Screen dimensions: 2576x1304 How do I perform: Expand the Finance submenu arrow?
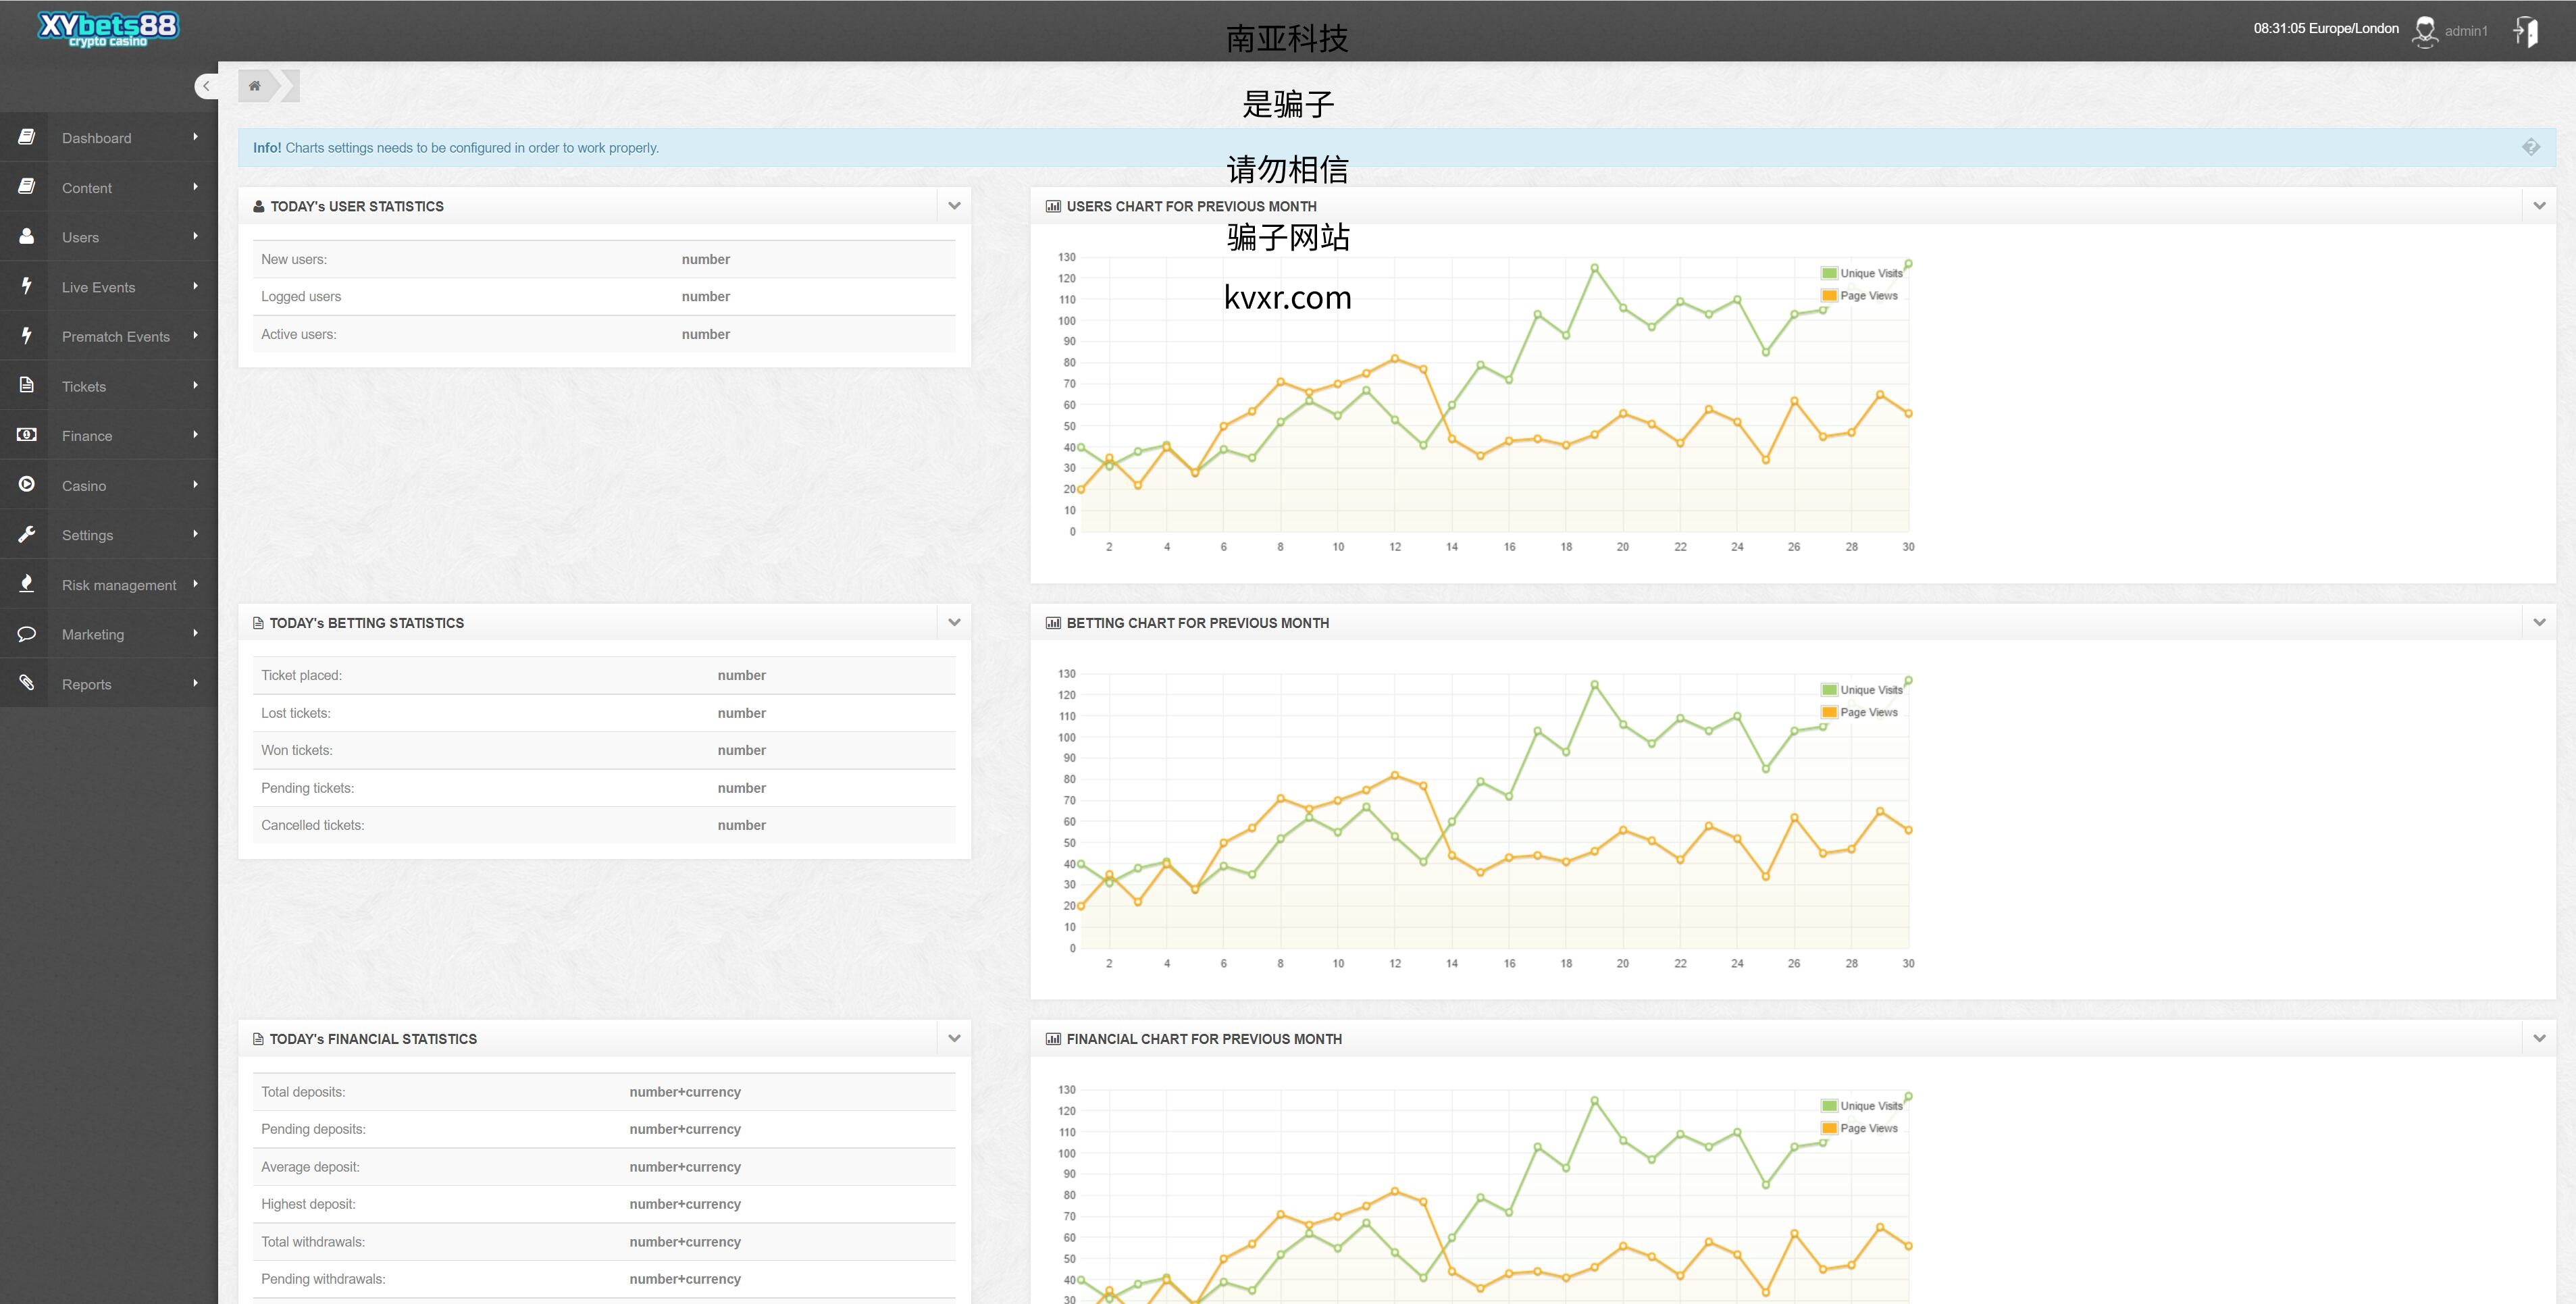coord(196,435)
